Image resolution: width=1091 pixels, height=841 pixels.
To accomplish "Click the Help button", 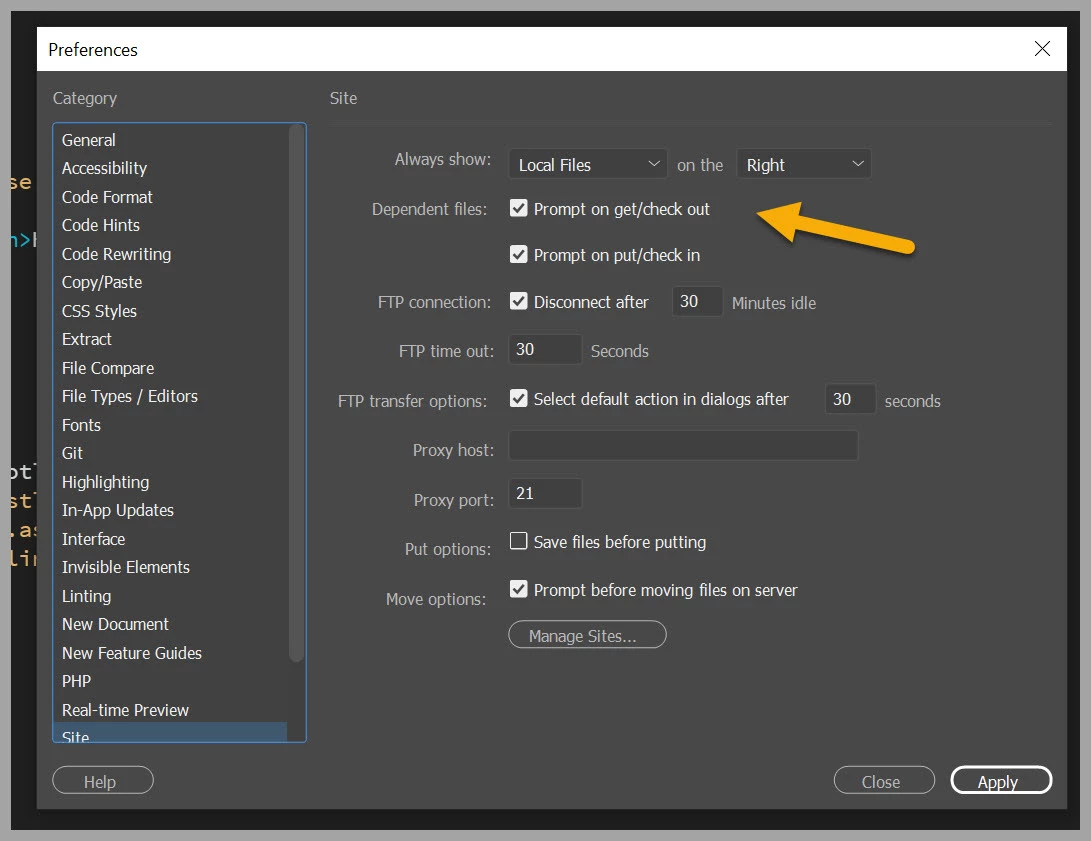I will 103,780.
